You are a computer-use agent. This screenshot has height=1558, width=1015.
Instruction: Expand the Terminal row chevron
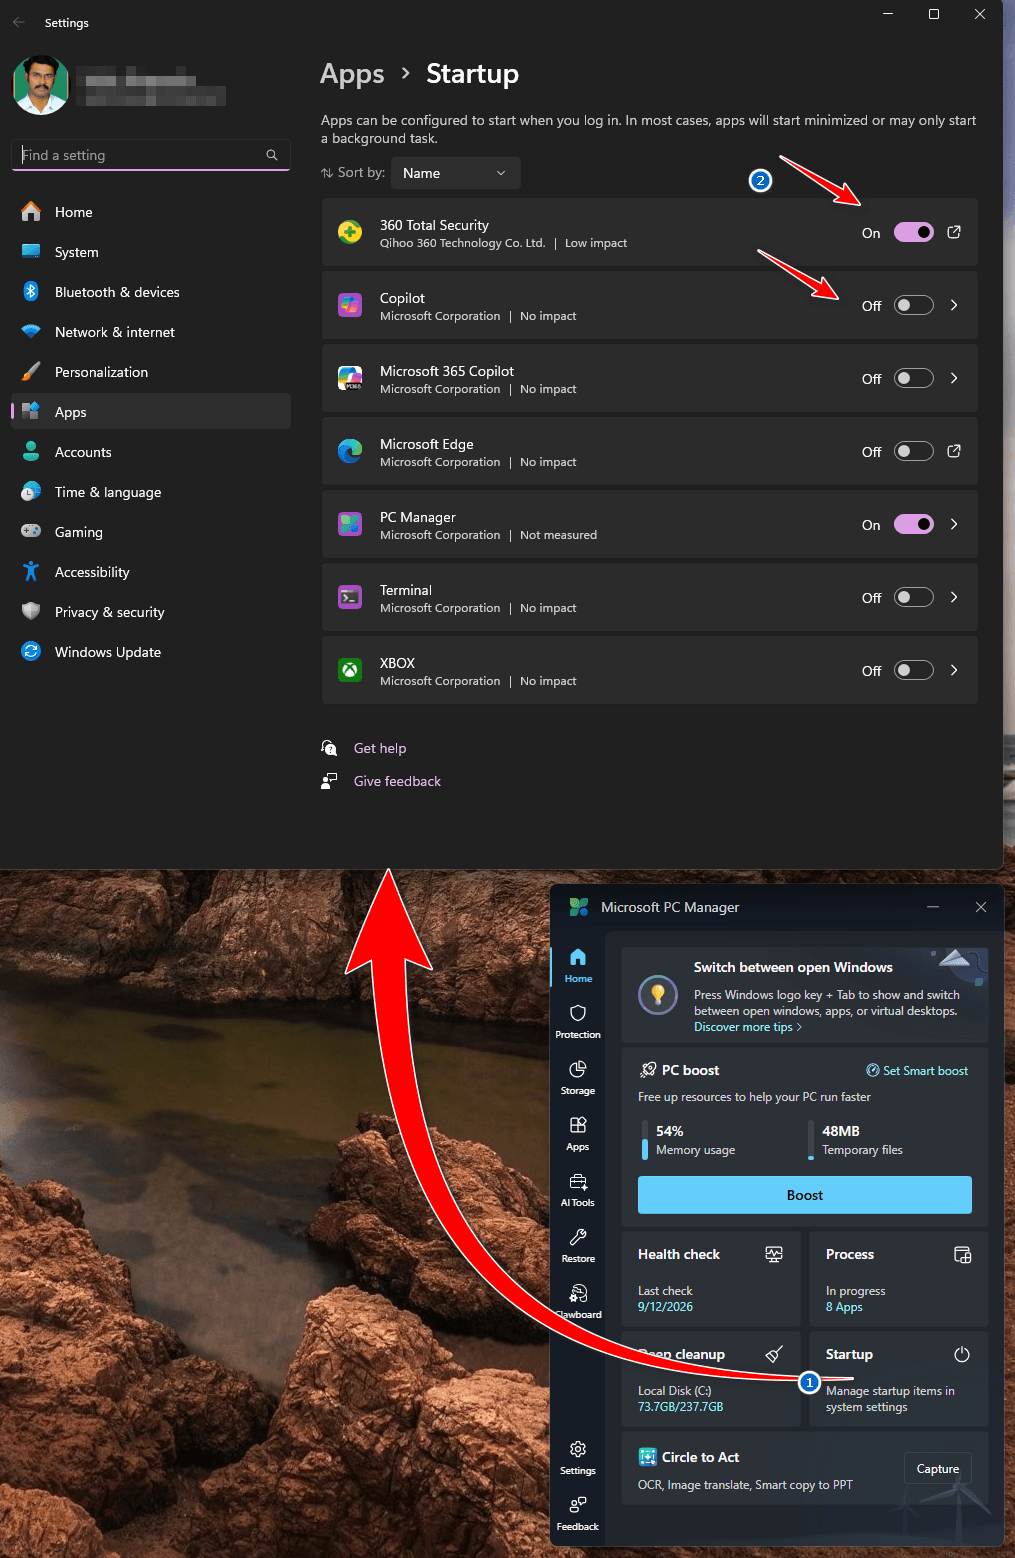pos(954,597)
